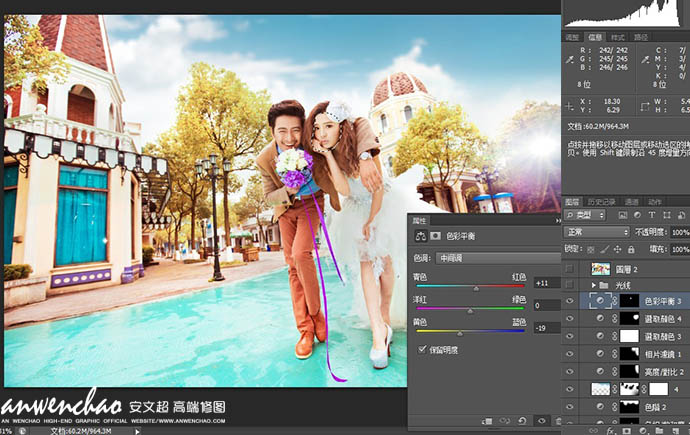The image size is (690, 435).
Task: Open the 色调 中间调 dropdown
Action: pos(496,257)
